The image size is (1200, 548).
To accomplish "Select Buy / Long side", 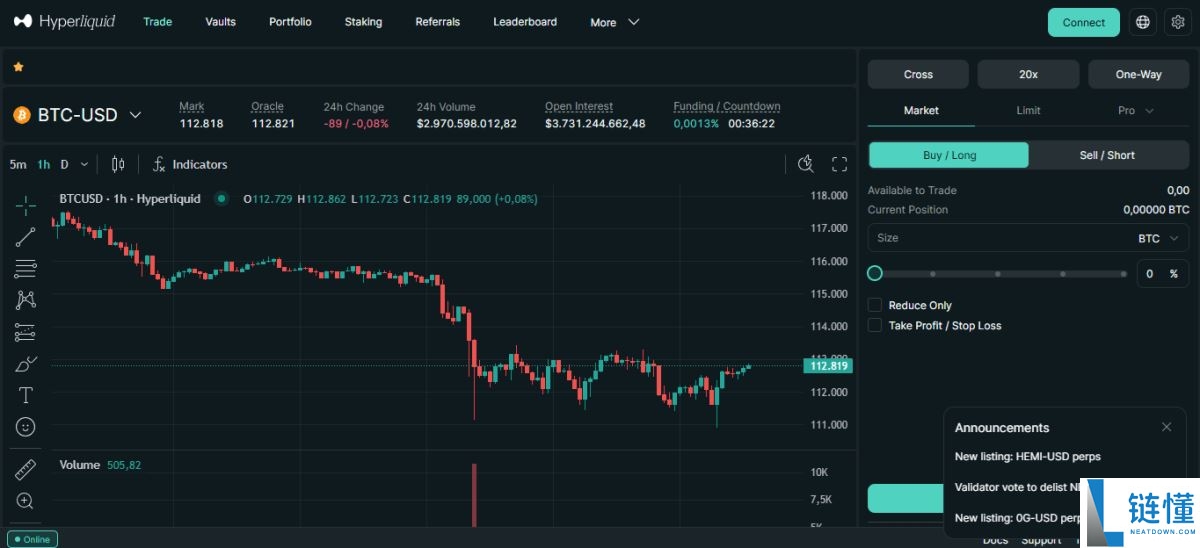I will tap(948, 155).
